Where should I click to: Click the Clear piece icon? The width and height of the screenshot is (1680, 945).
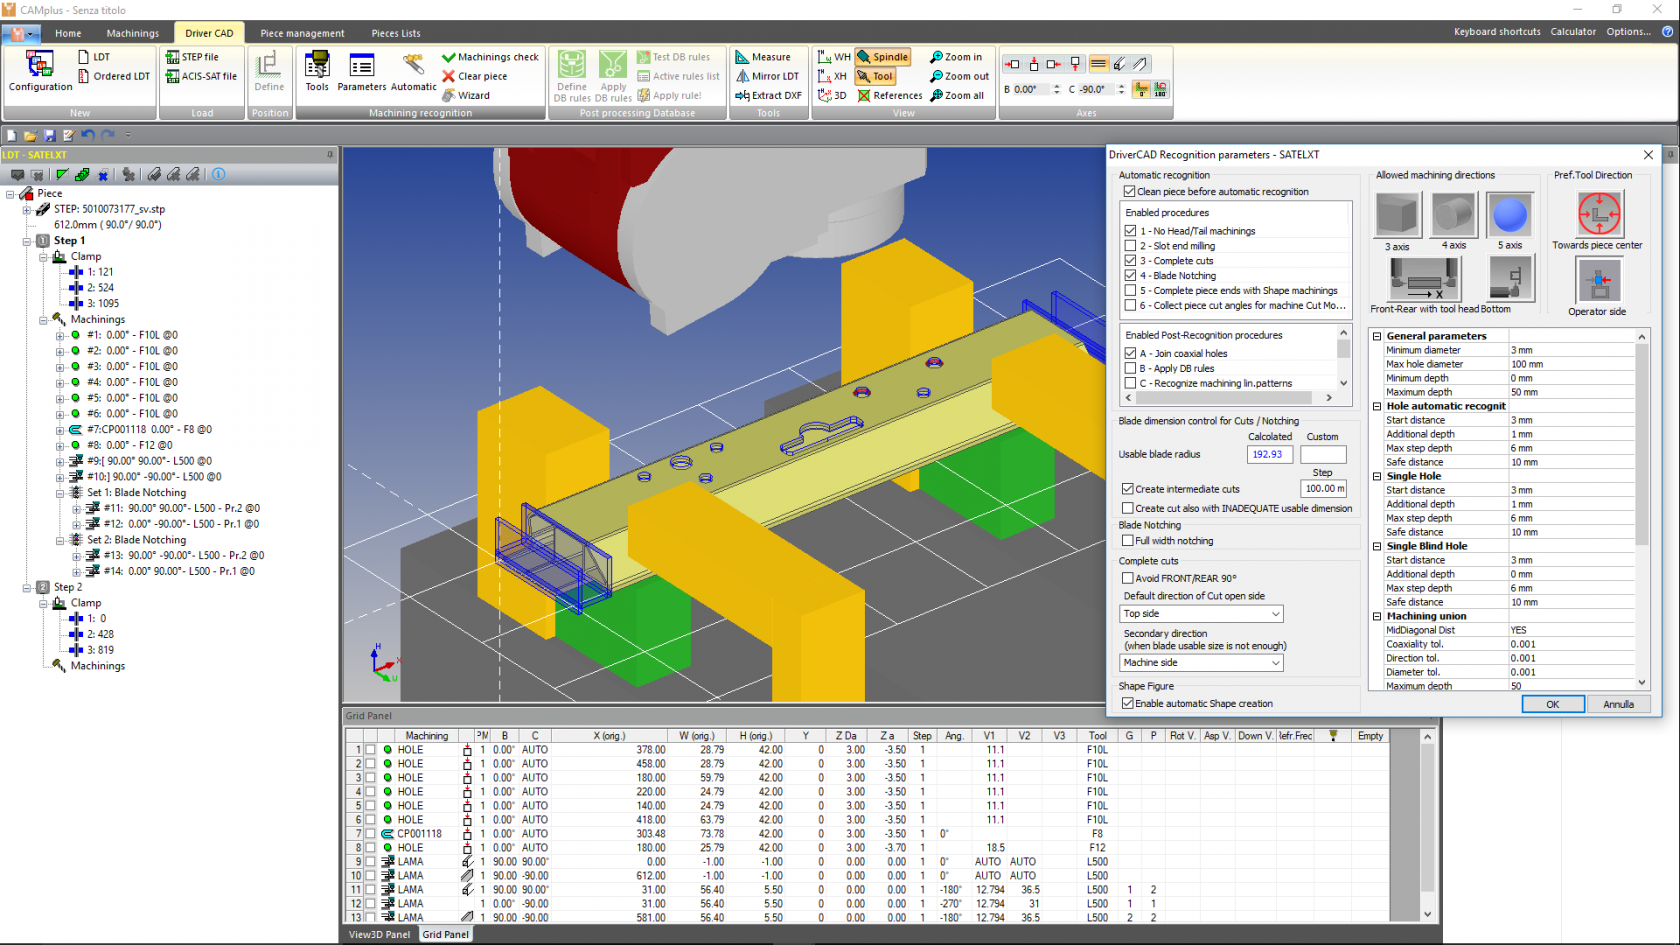pos(479,76)
